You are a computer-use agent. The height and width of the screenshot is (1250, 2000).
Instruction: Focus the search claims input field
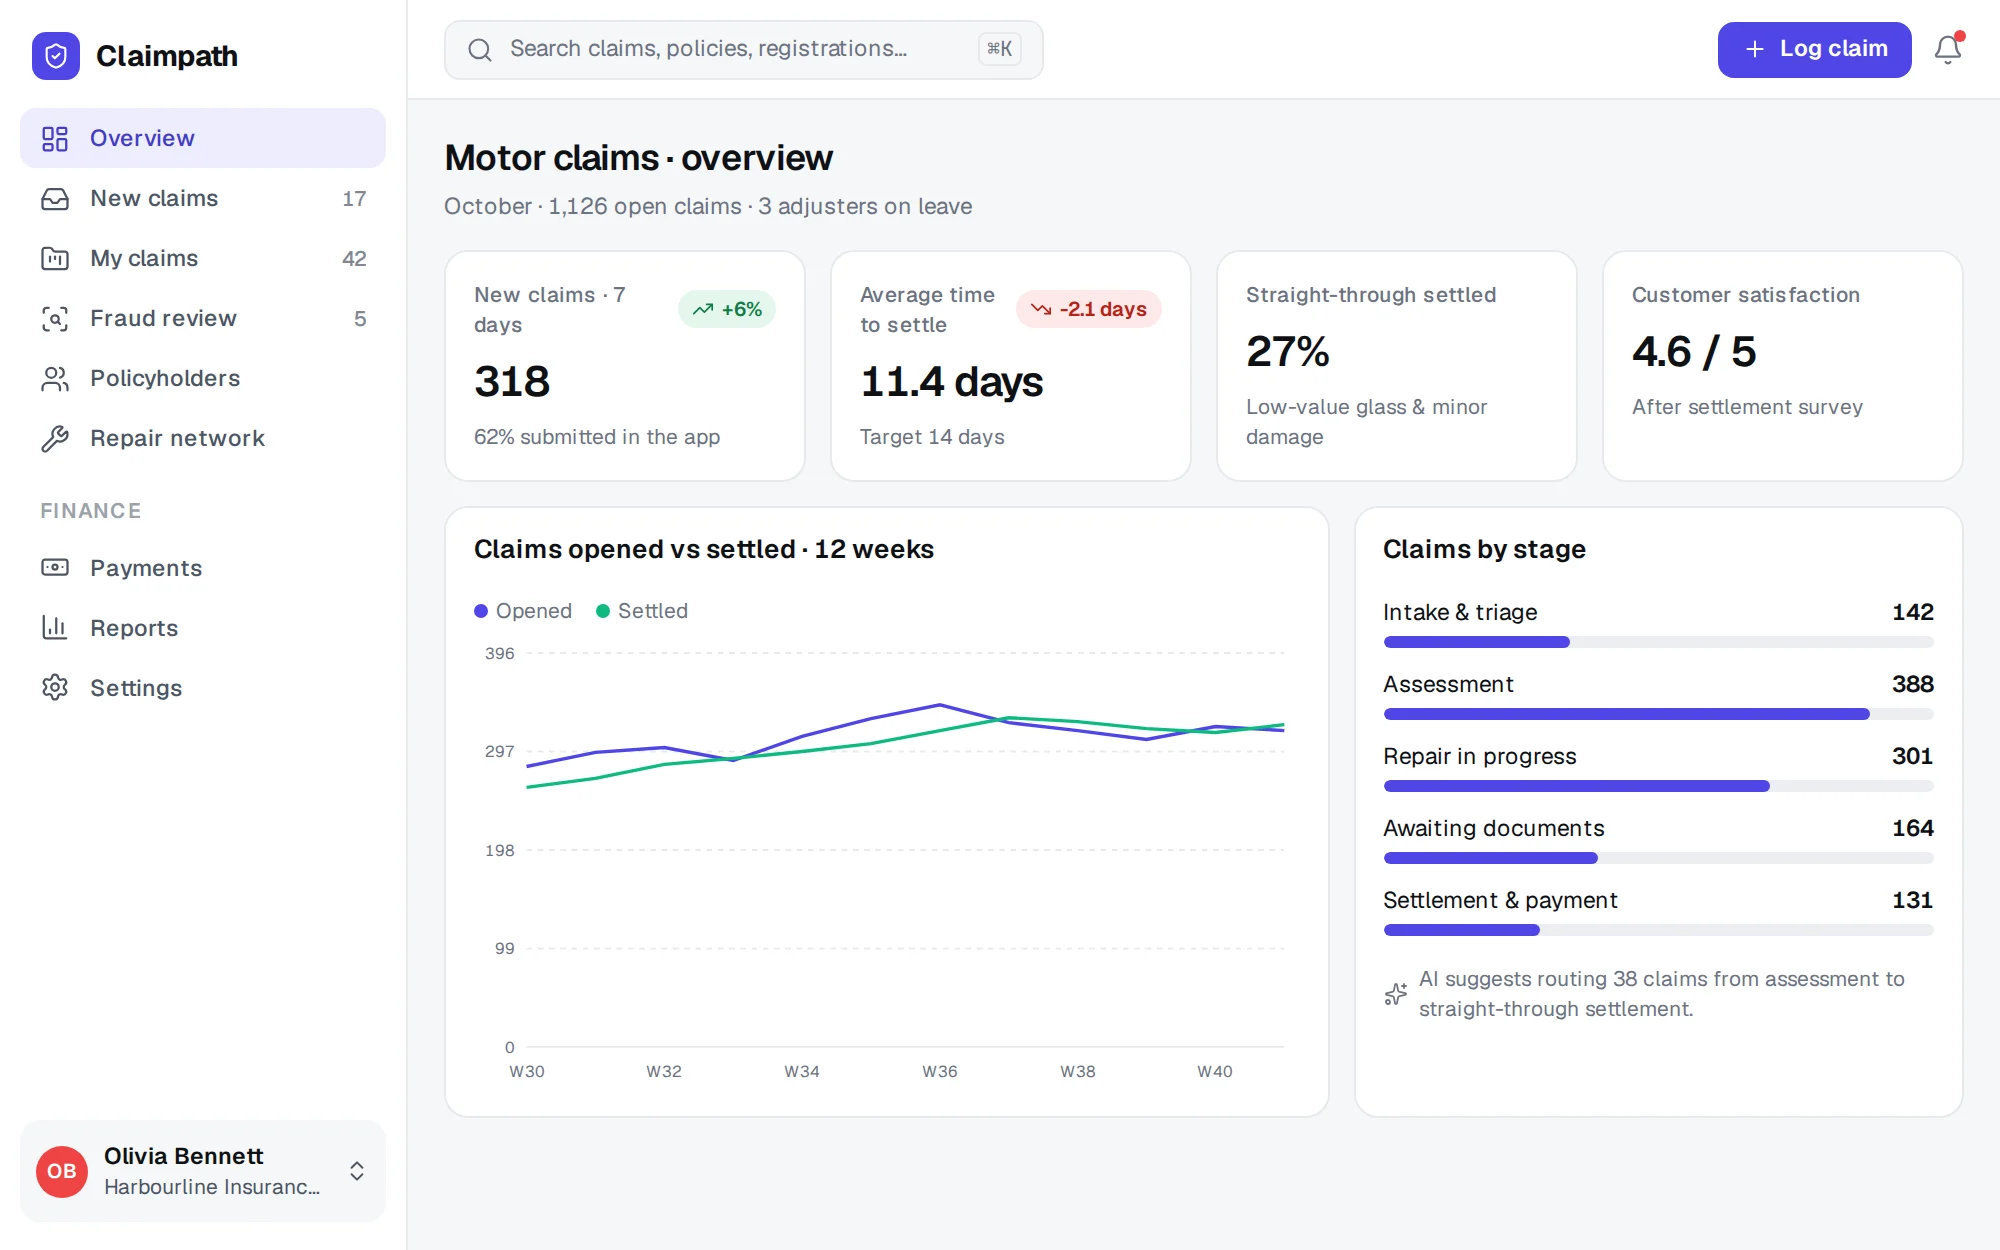coord(744,49)
